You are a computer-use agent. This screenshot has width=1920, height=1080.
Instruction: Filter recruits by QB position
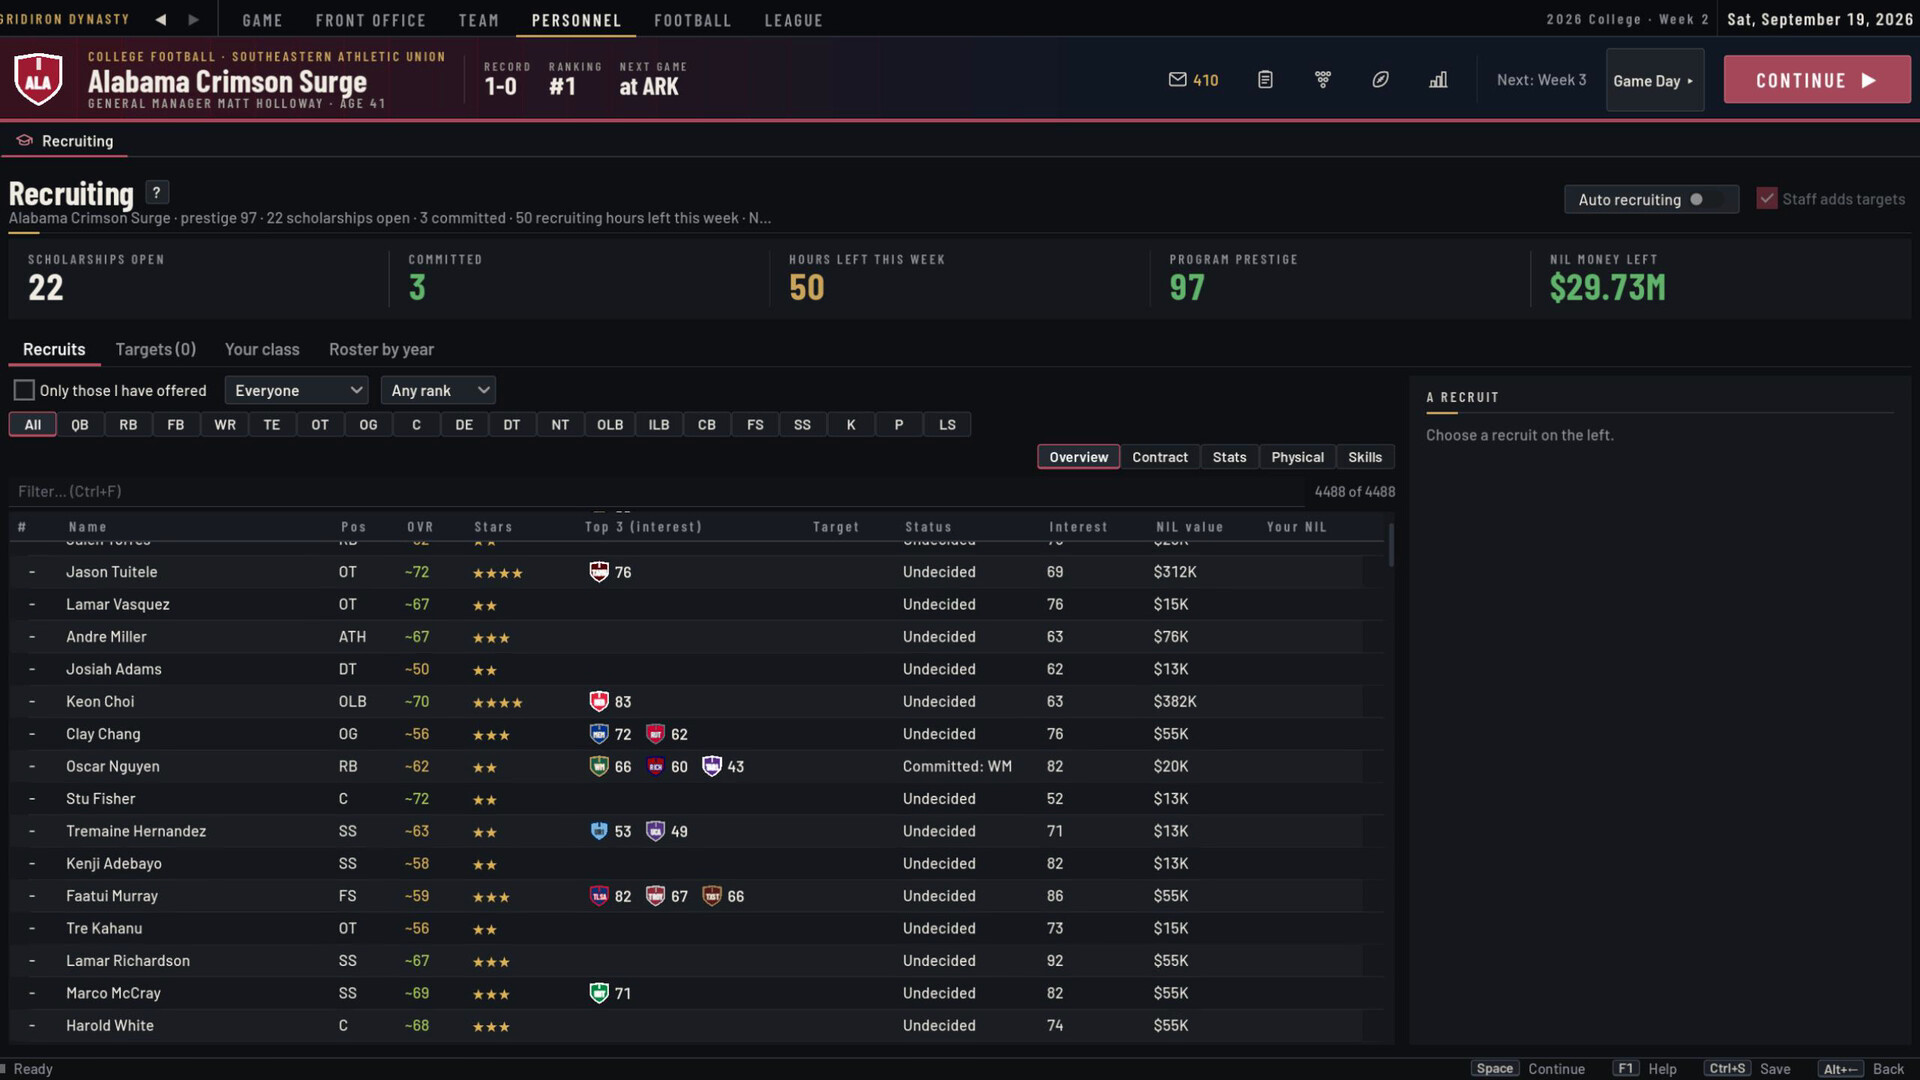80,425
